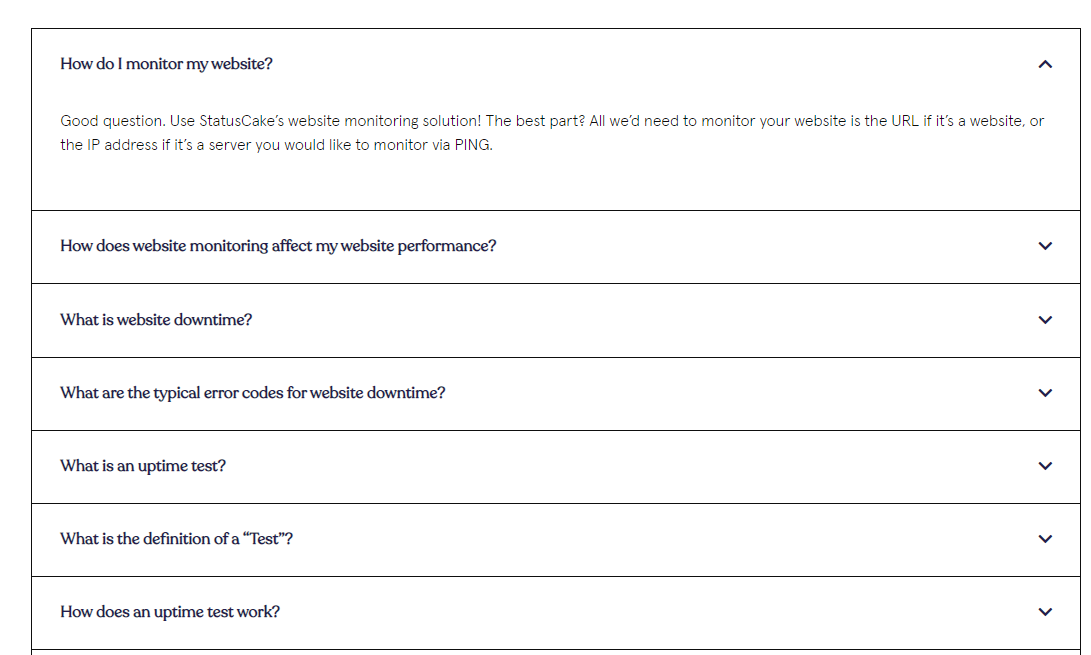Select the 'How does an uptime test work?' title
Viewport: 1091px width, 655px height.
(170, 612)
